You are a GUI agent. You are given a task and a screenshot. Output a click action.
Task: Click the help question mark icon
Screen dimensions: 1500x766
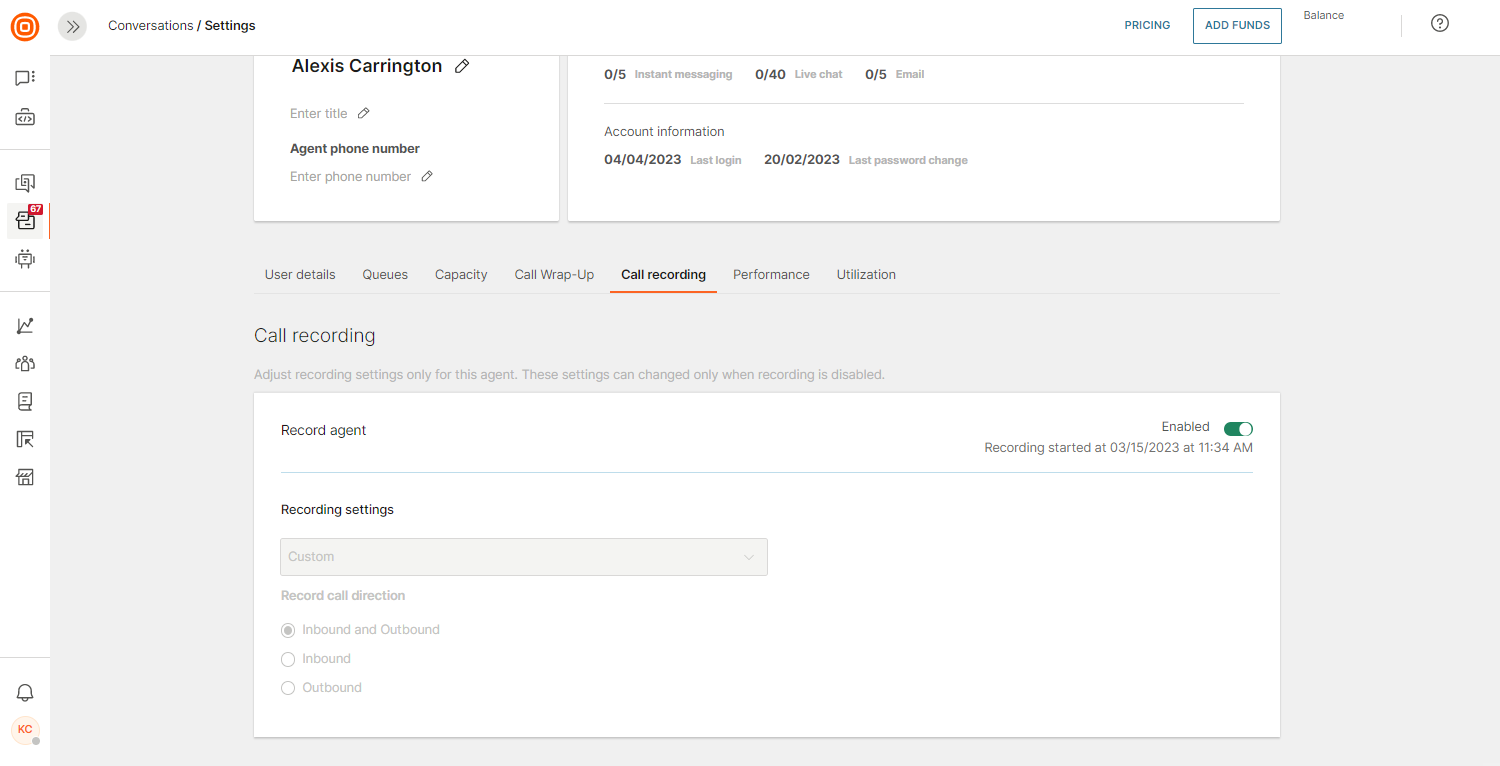(x=1440, y=24)
